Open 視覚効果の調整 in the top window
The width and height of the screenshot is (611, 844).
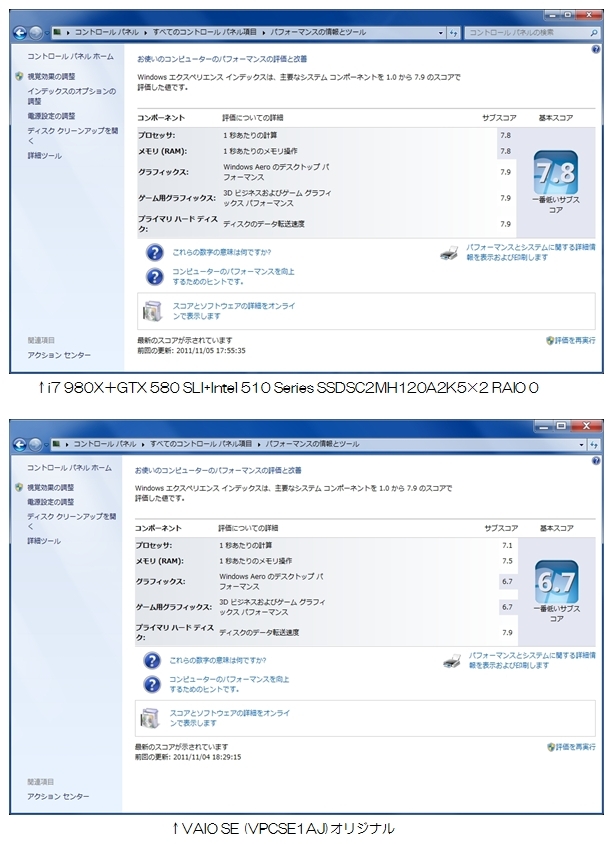[52, 76]
